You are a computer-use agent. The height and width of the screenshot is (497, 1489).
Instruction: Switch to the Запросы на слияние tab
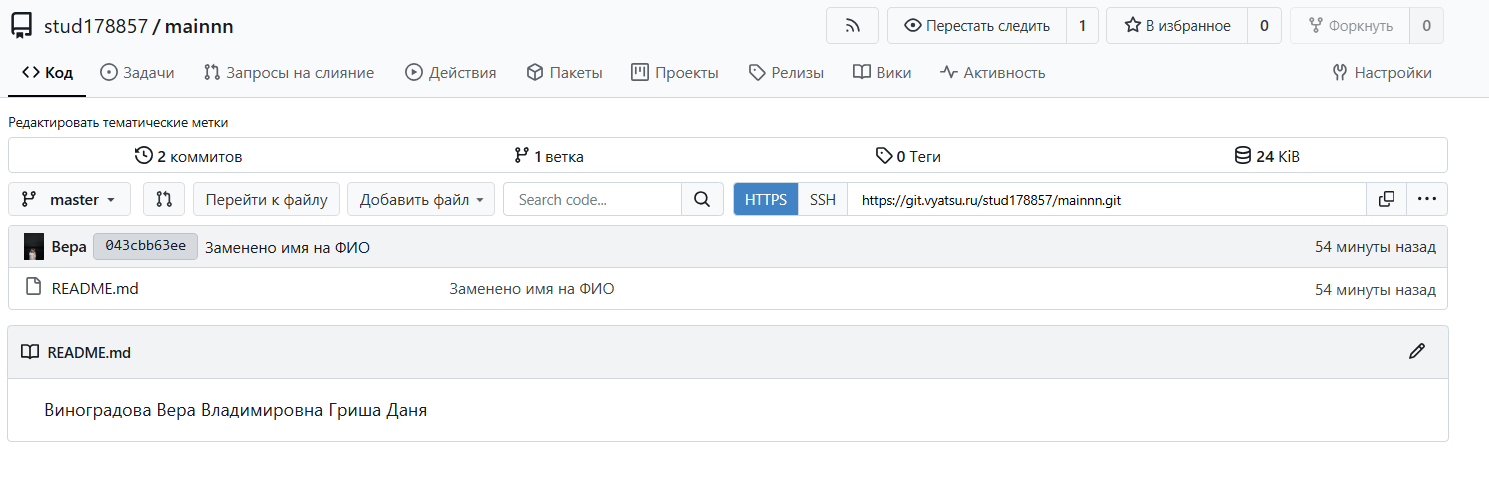(x=289, y=73)
